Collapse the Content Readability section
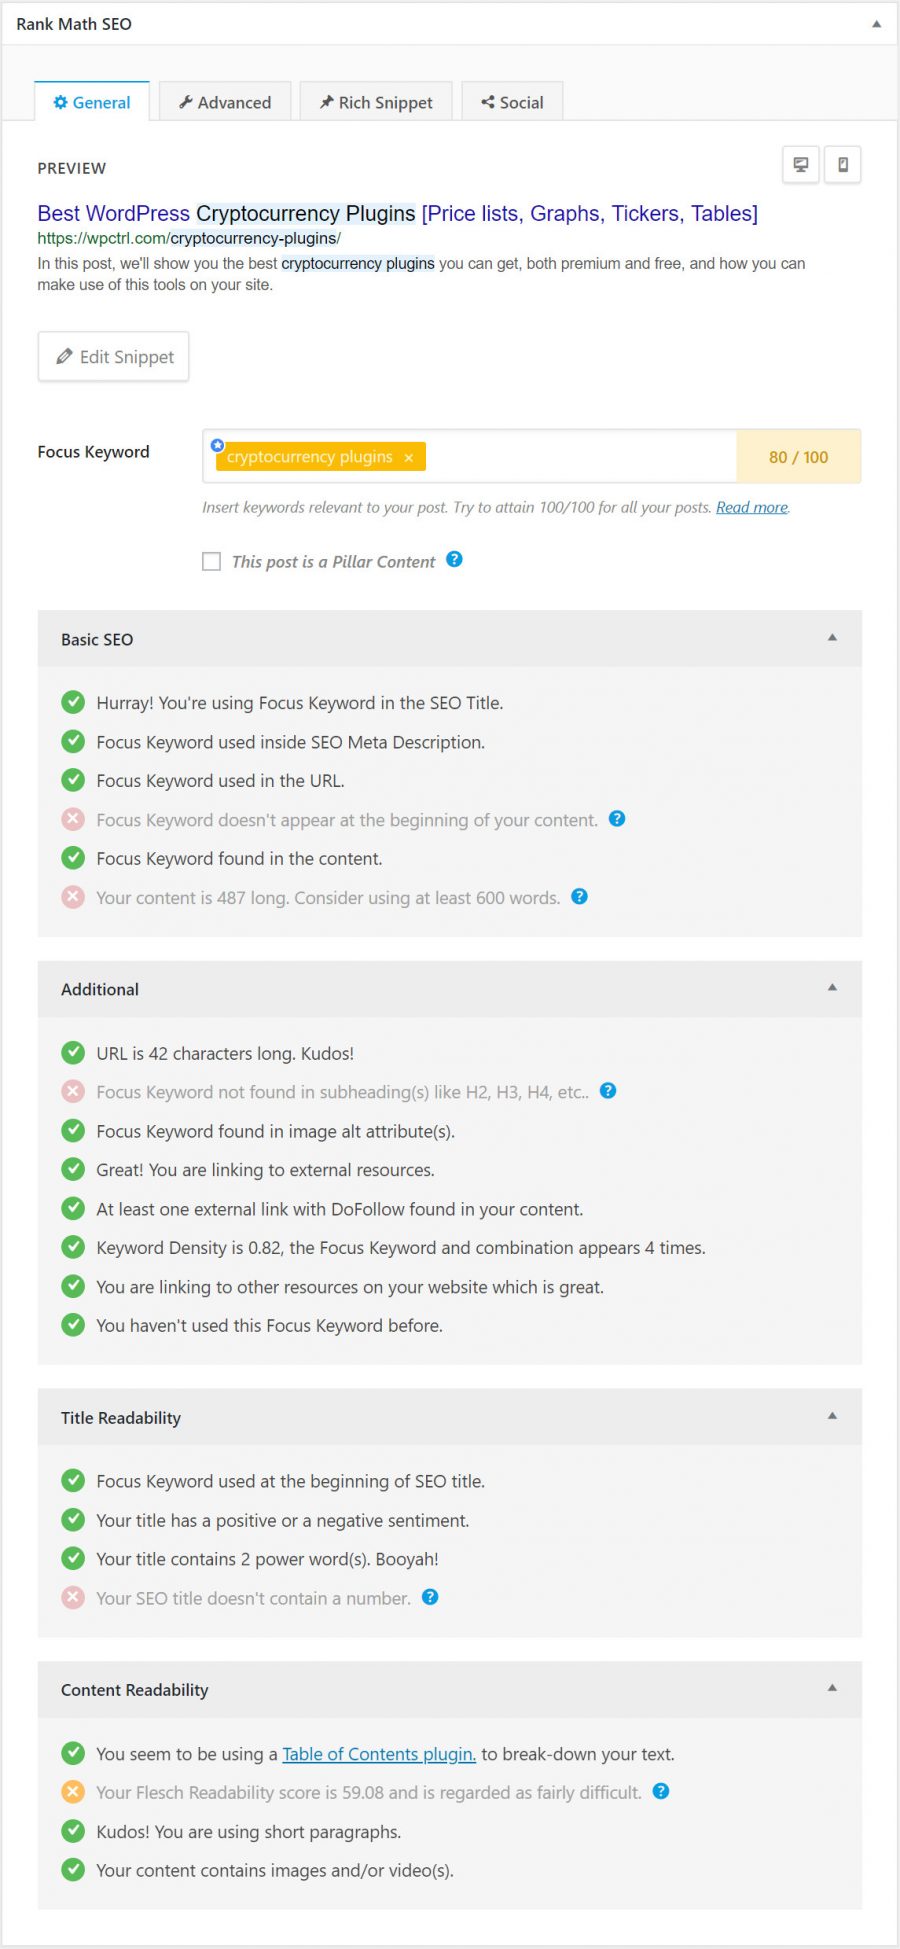Screen dimensions: 900x1949 (832, 1688)
